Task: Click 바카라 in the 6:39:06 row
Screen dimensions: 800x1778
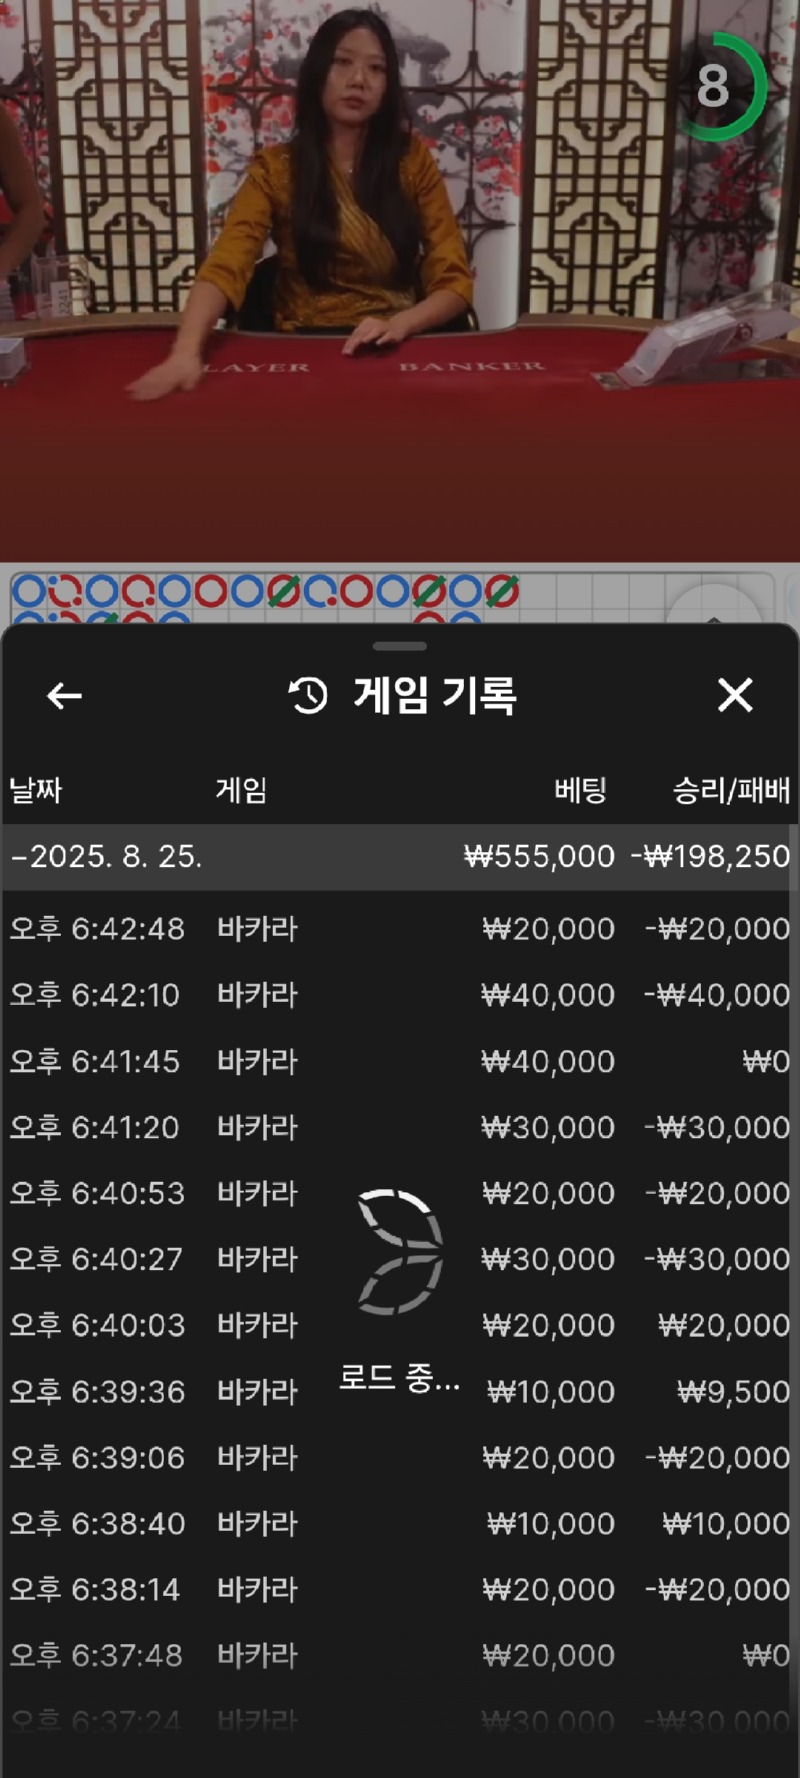Action: point(257,1457)
